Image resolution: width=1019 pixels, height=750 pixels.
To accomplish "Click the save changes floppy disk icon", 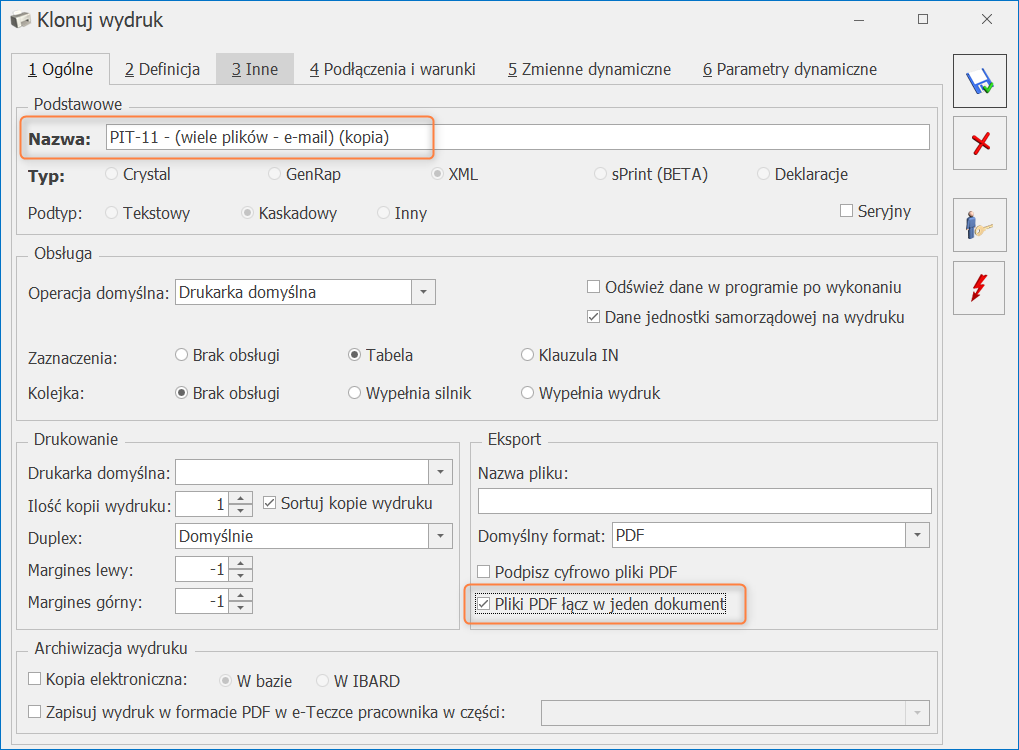I will 980,83.
